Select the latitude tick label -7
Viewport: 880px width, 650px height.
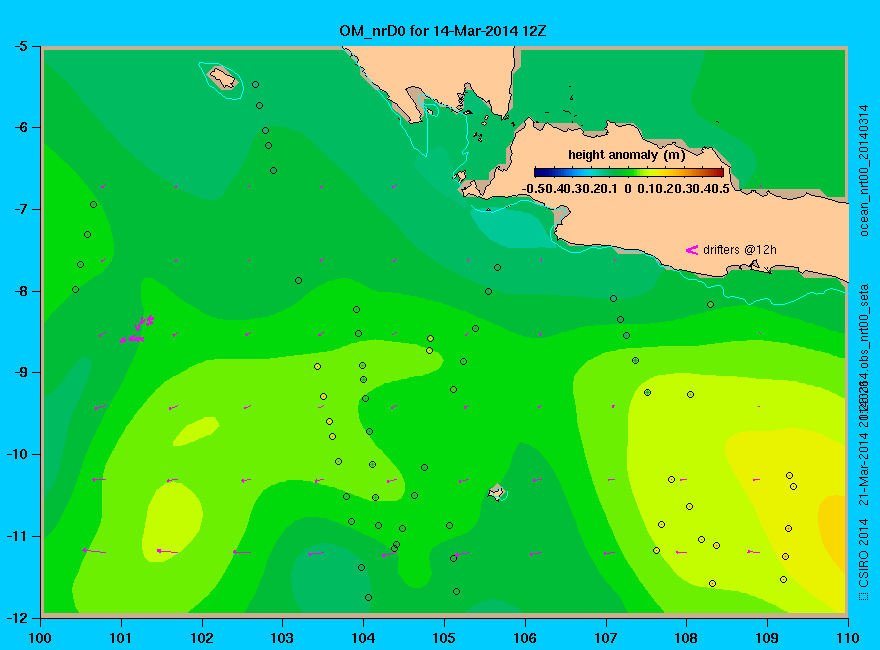20,209
